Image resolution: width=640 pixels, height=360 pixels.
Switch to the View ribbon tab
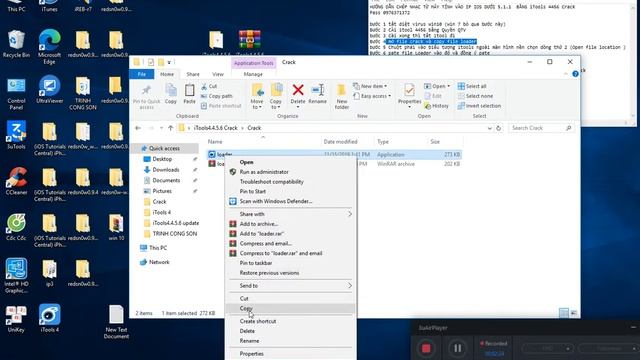[218, 74]
